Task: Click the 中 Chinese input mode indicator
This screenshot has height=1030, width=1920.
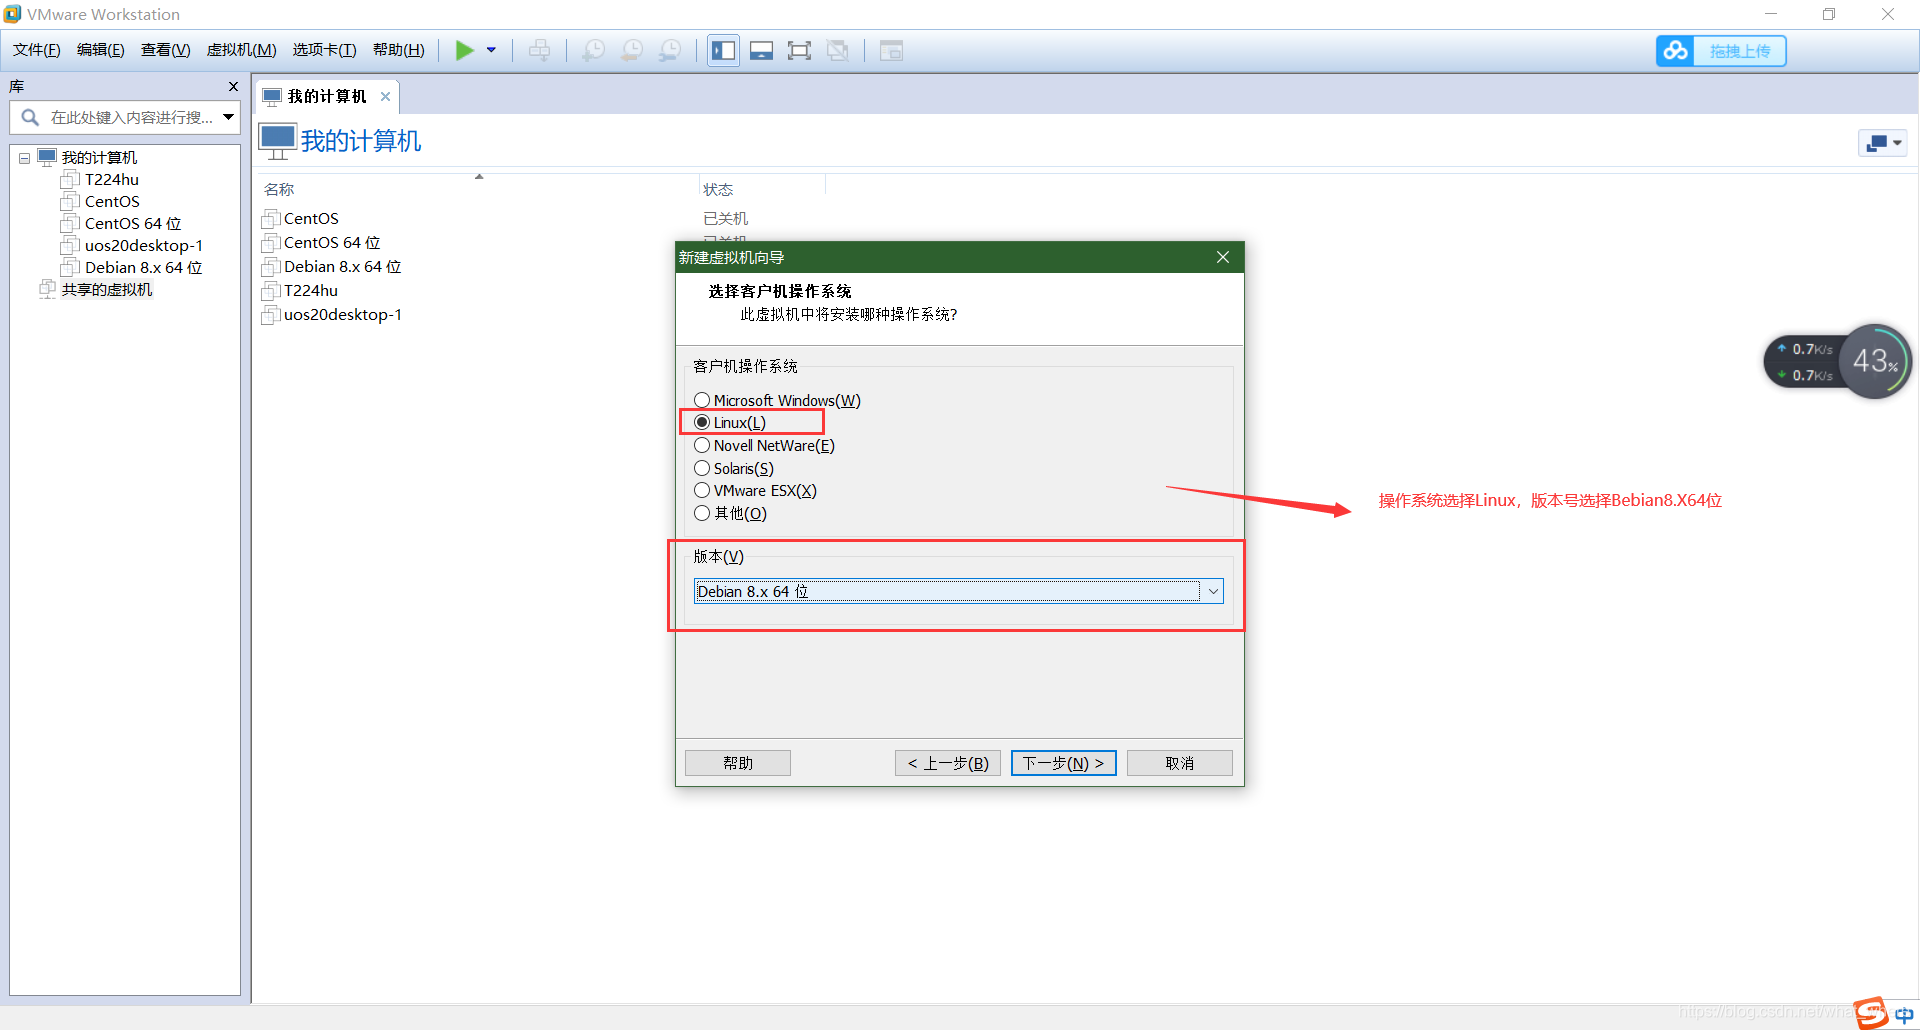Action: coord(1904,1015)
